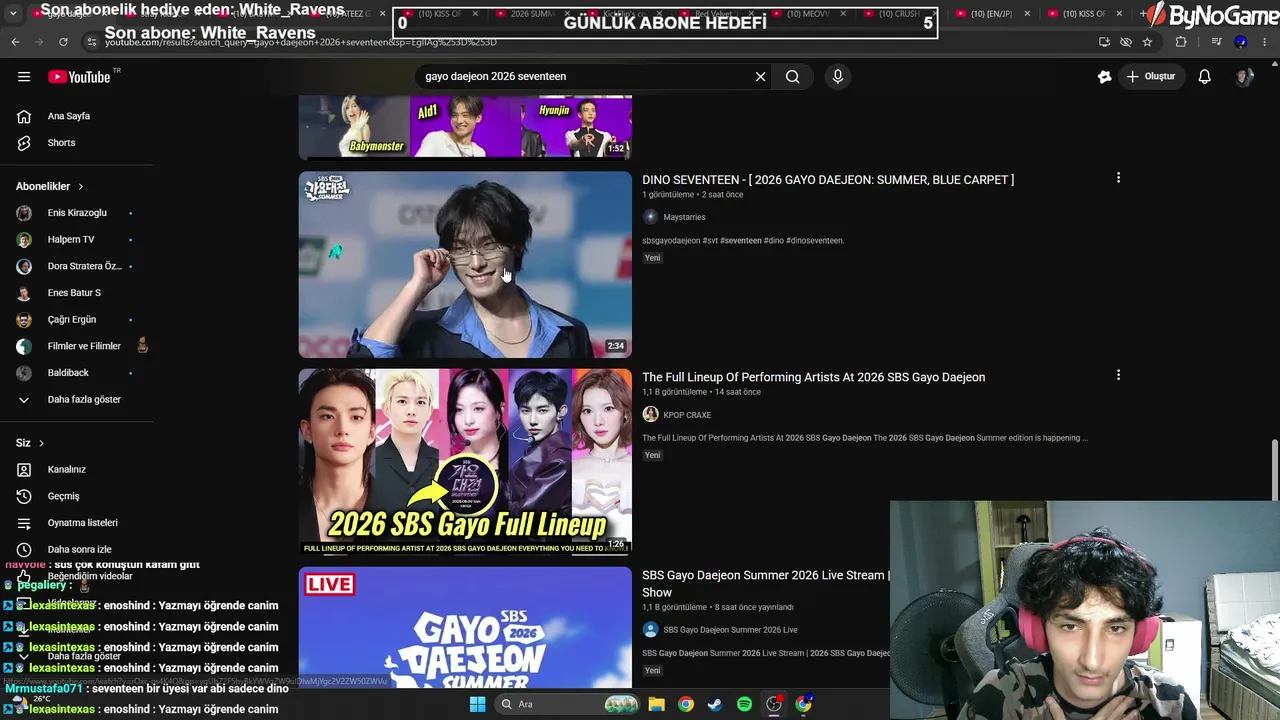The height and width of the screenshot is (720, 1280).
Task: Switch to the last (10) KISS OF tab
Action: click(1083, 14)
